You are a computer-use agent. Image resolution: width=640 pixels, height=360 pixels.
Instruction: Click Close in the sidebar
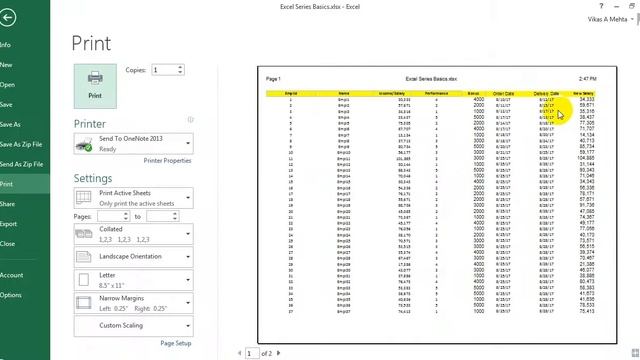pyautogui.click(x=7, y=244)
